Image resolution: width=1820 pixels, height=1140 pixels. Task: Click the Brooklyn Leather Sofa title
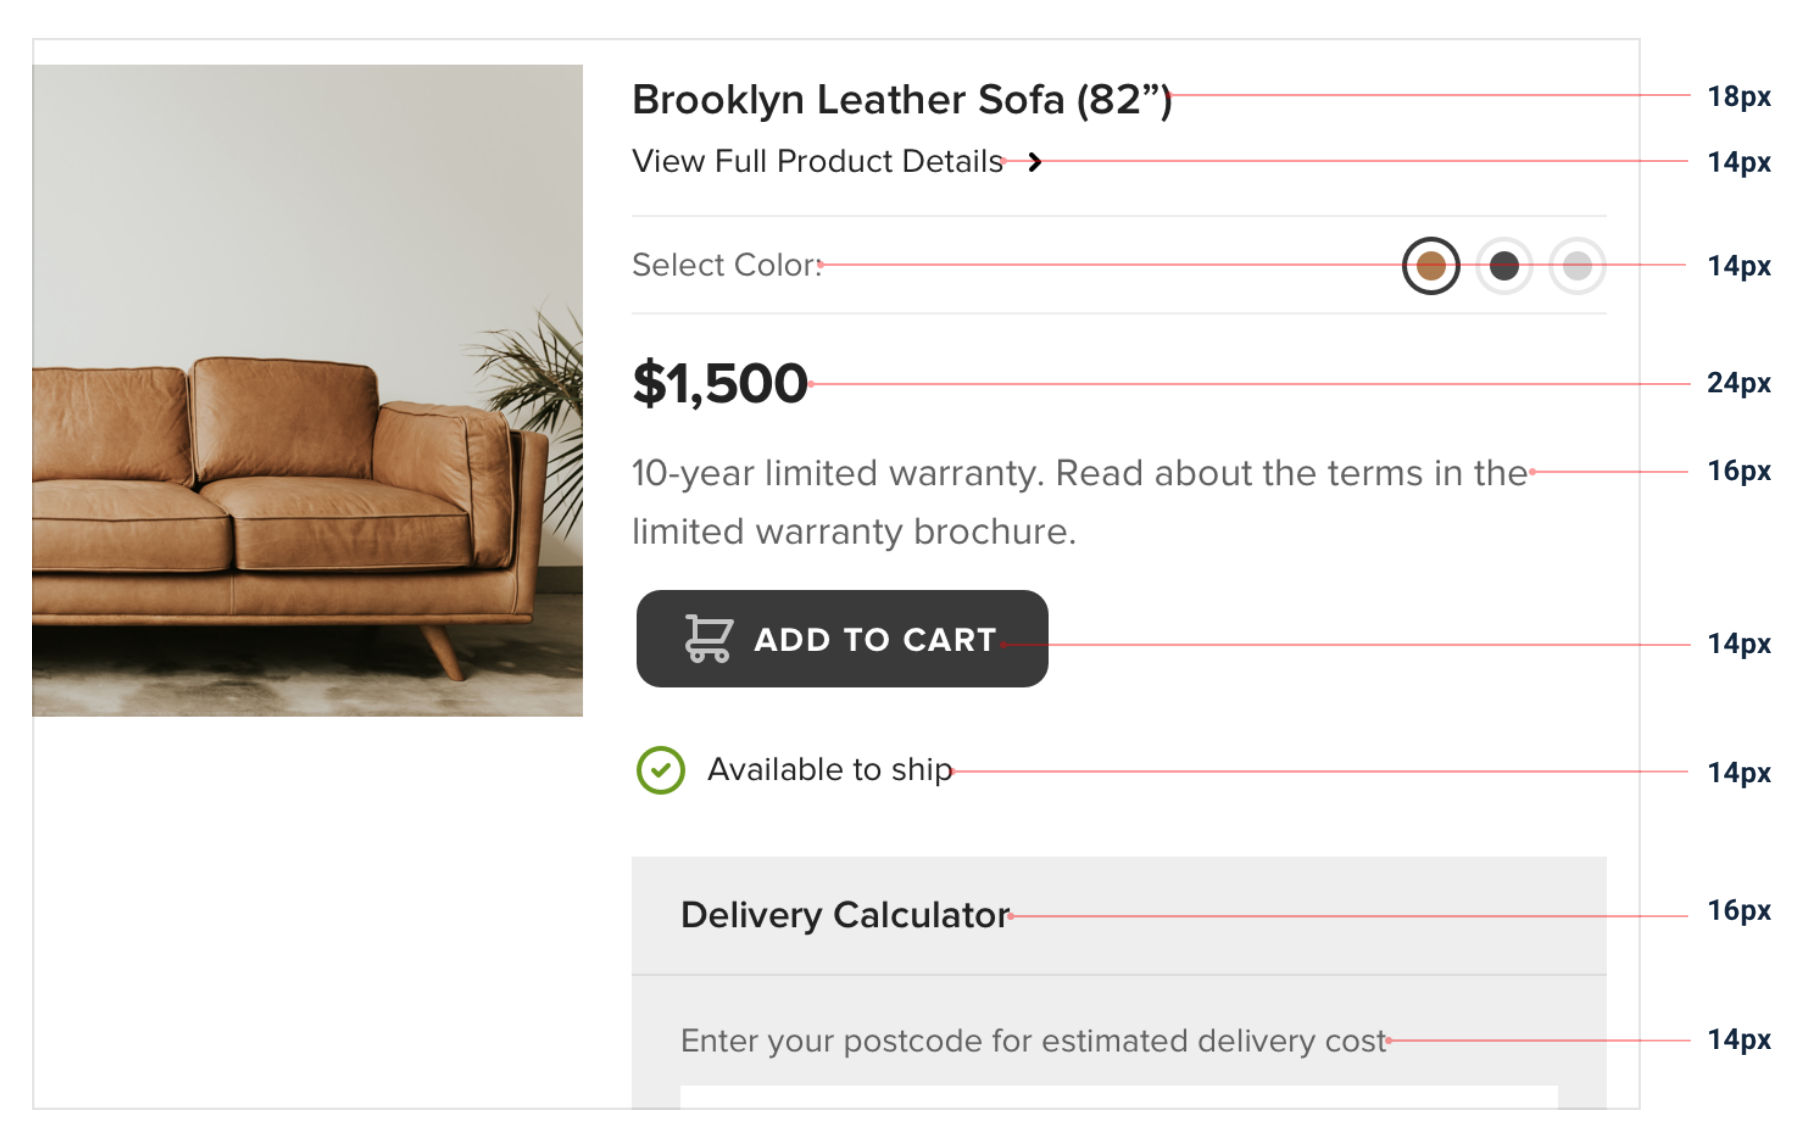[902, 100]
